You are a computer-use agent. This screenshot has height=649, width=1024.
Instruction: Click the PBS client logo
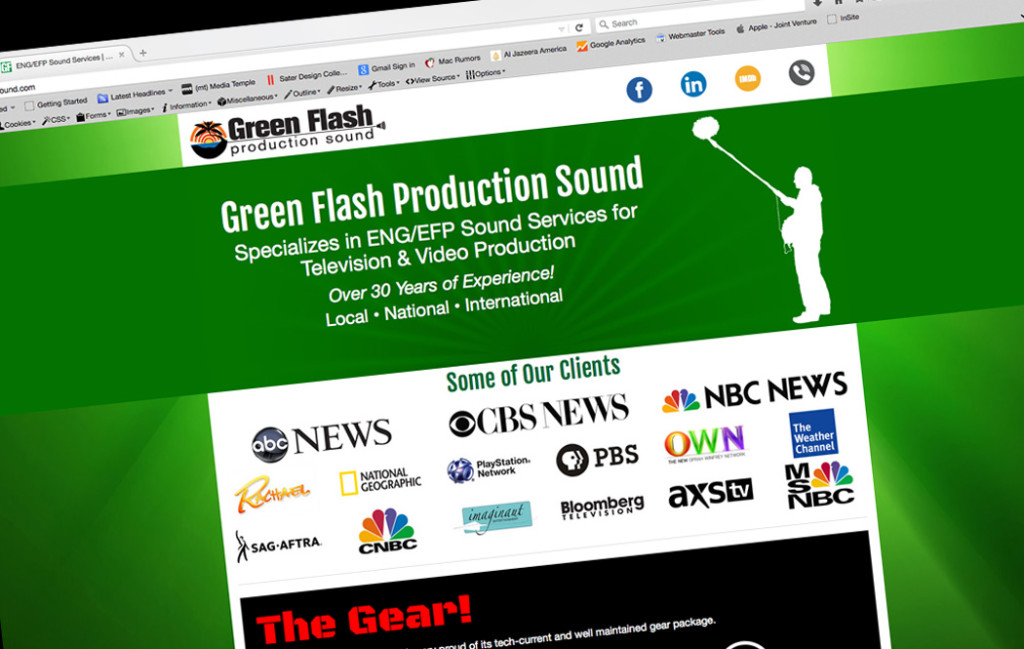[x=597, y=458]
